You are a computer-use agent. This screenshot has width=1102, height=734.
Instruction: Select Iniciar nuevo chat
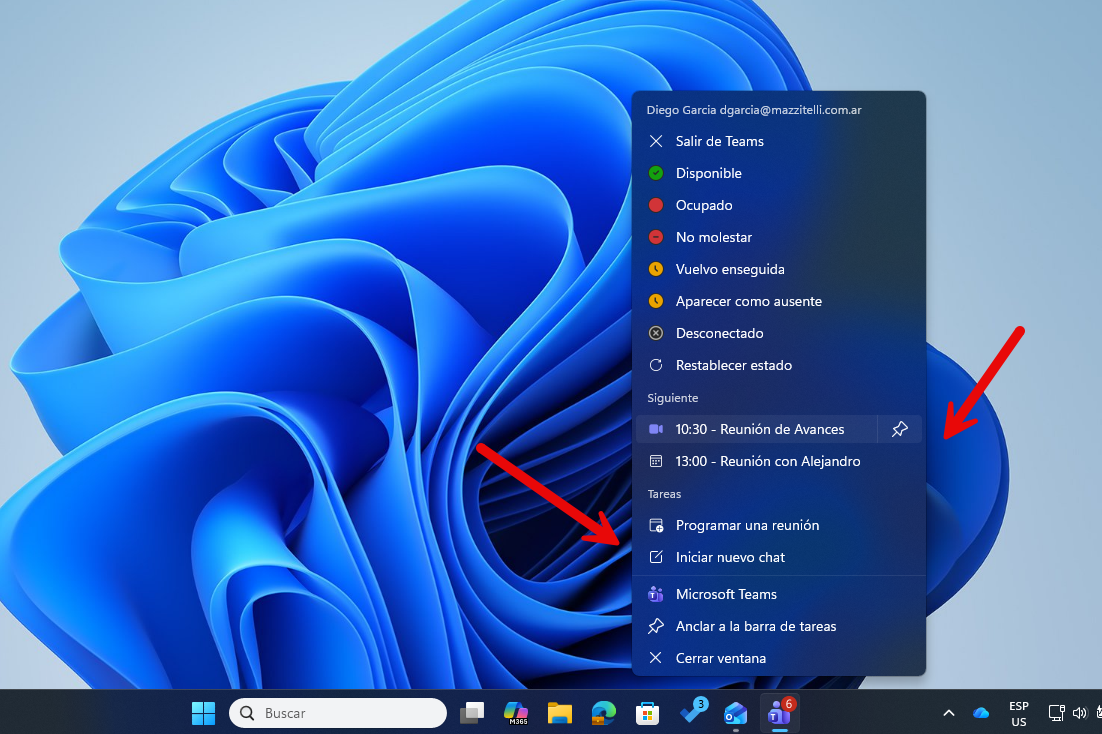pos(730,557)
